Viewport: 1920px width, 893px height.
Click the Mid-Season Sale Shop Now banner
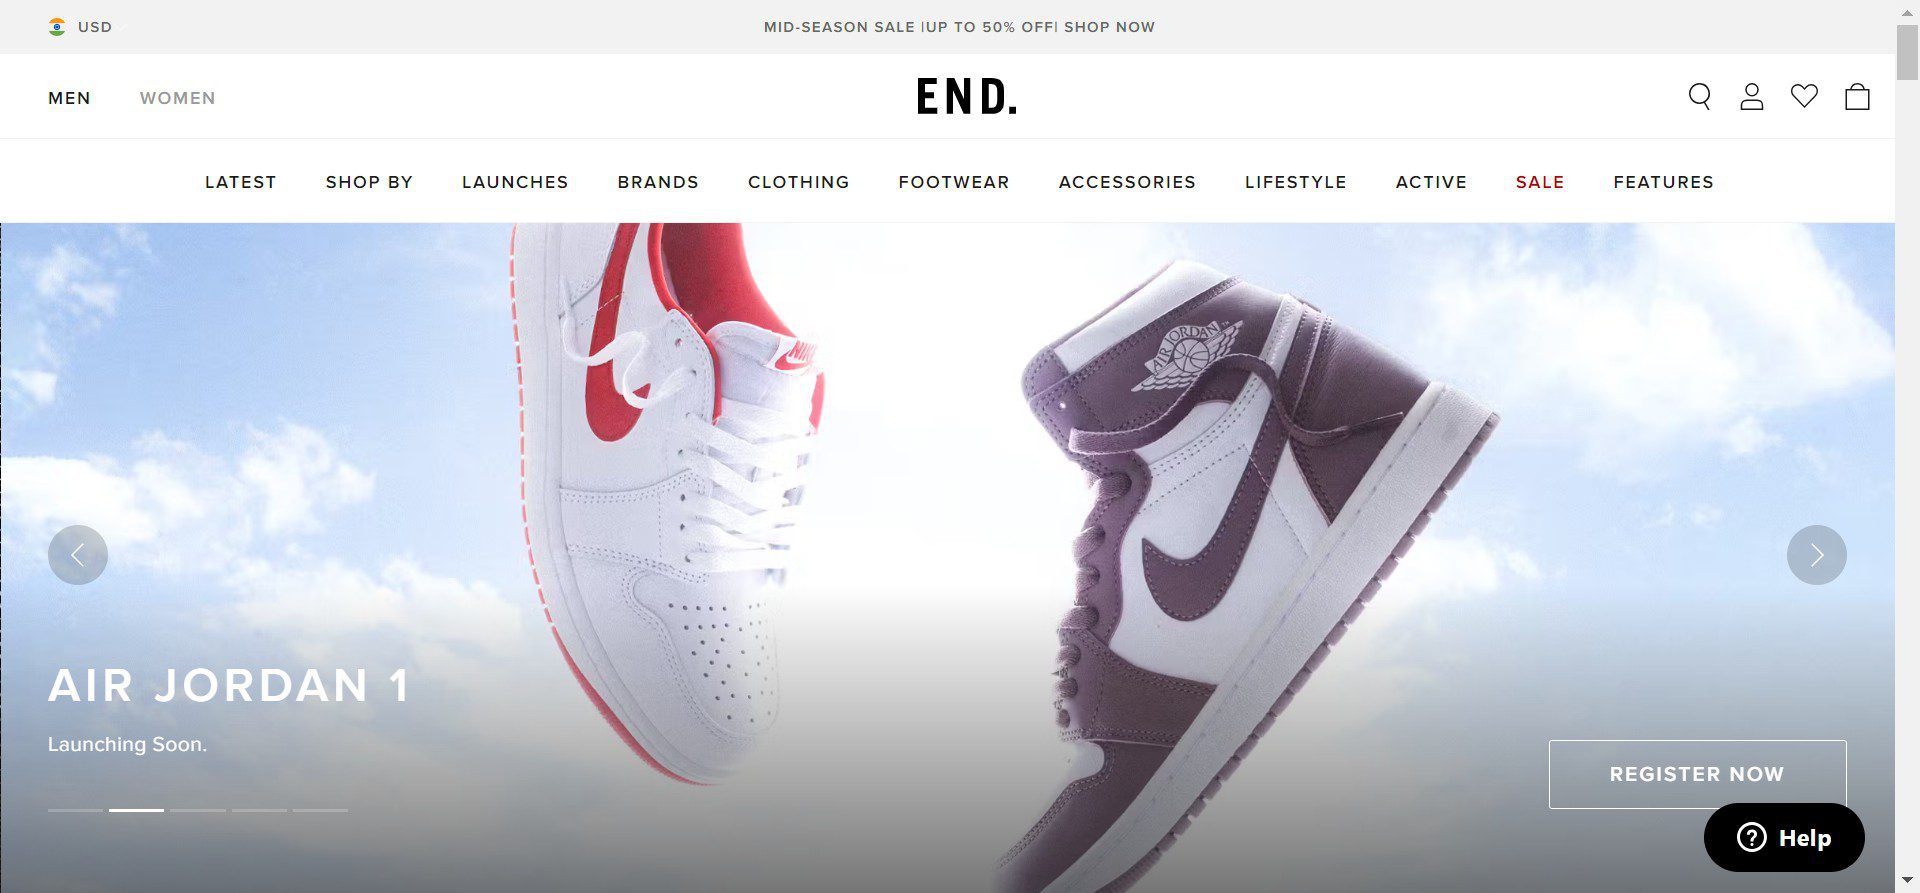(959, 27)
